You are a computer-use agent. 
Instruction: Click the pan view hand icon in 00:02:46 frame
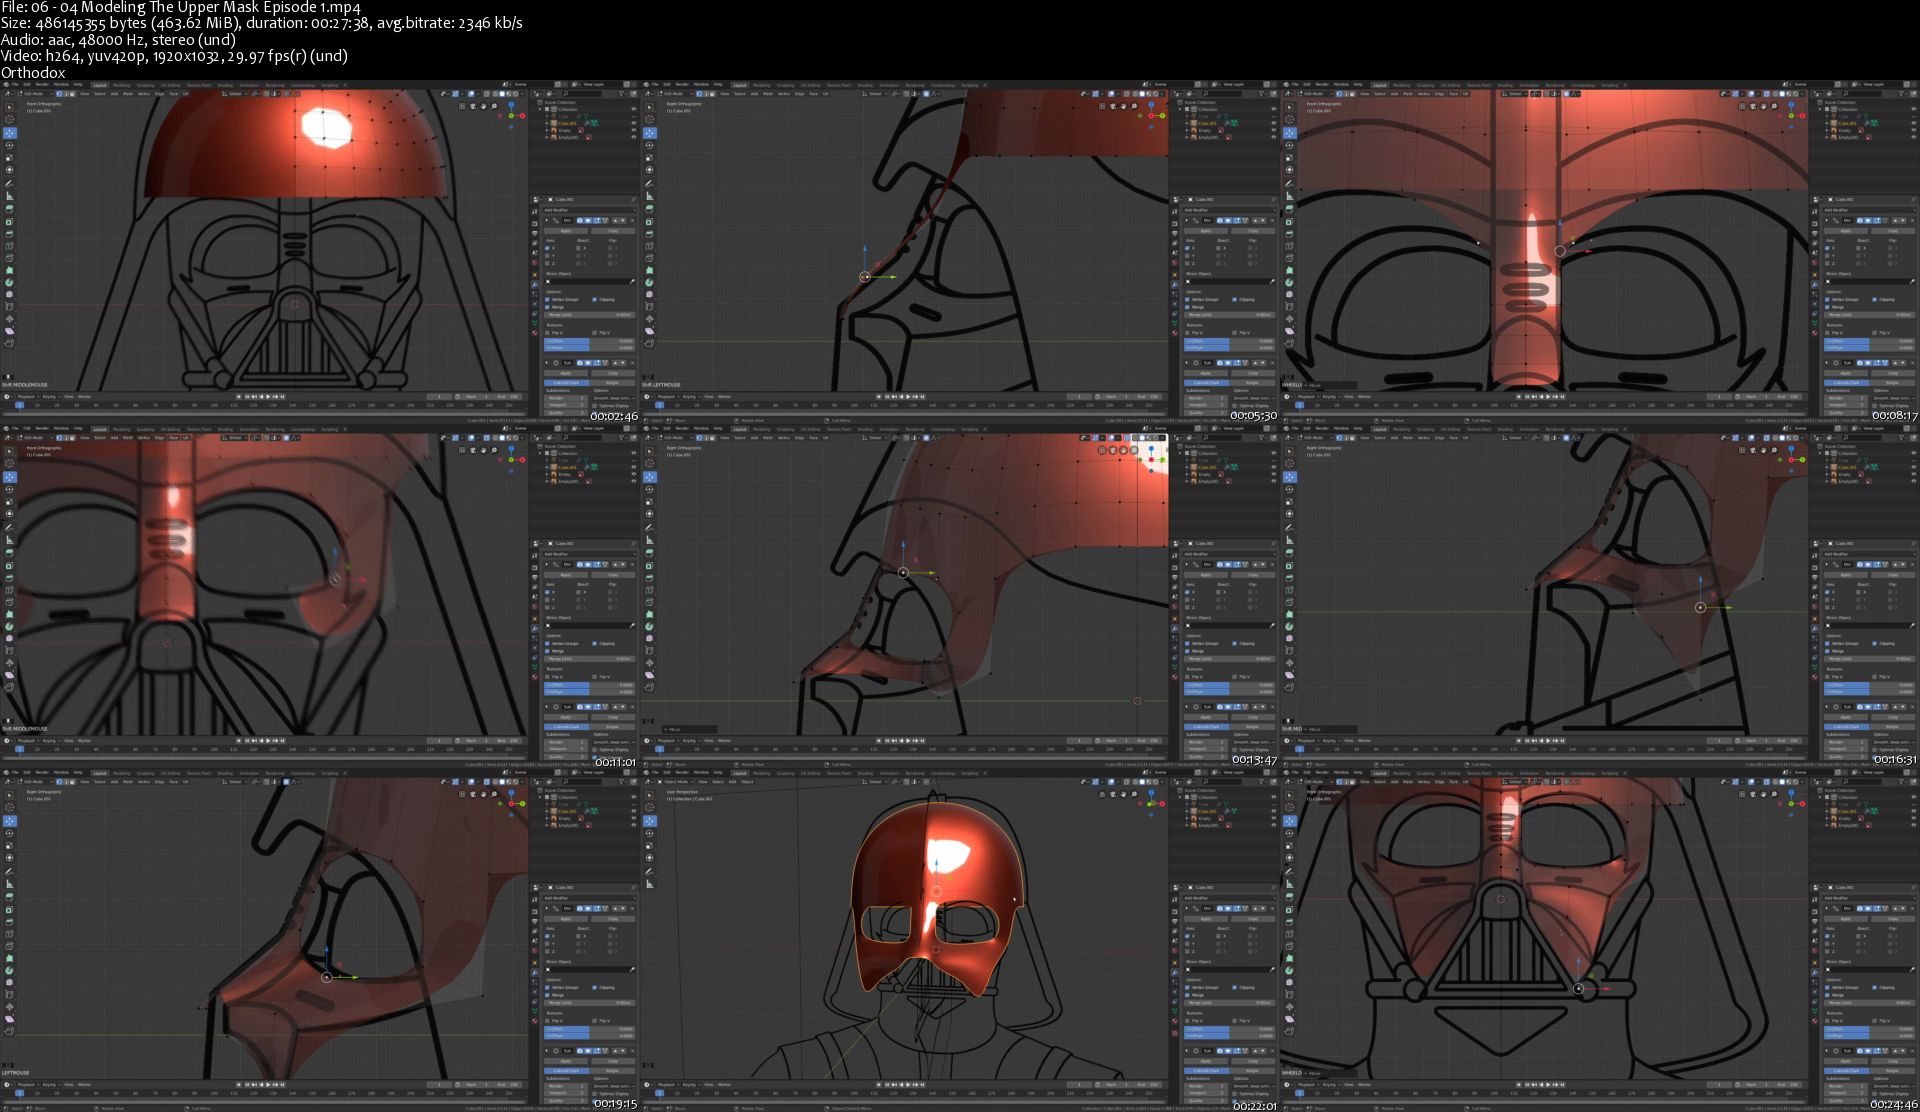tap(483, 106)
